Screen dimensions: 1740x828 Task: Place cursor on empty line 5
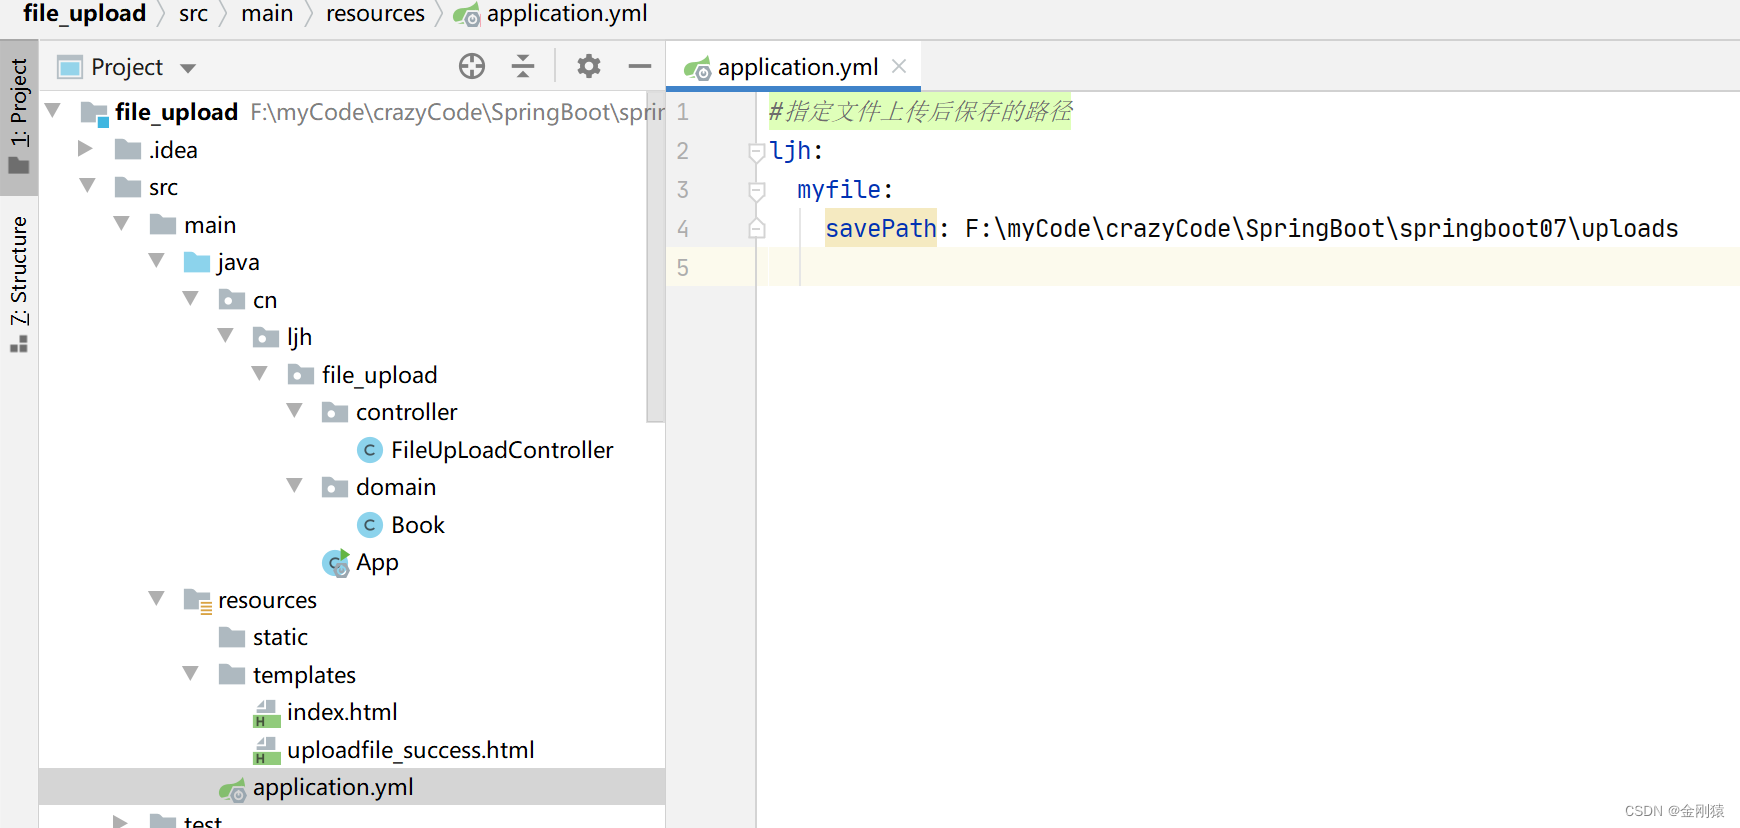pos(1250,267)
